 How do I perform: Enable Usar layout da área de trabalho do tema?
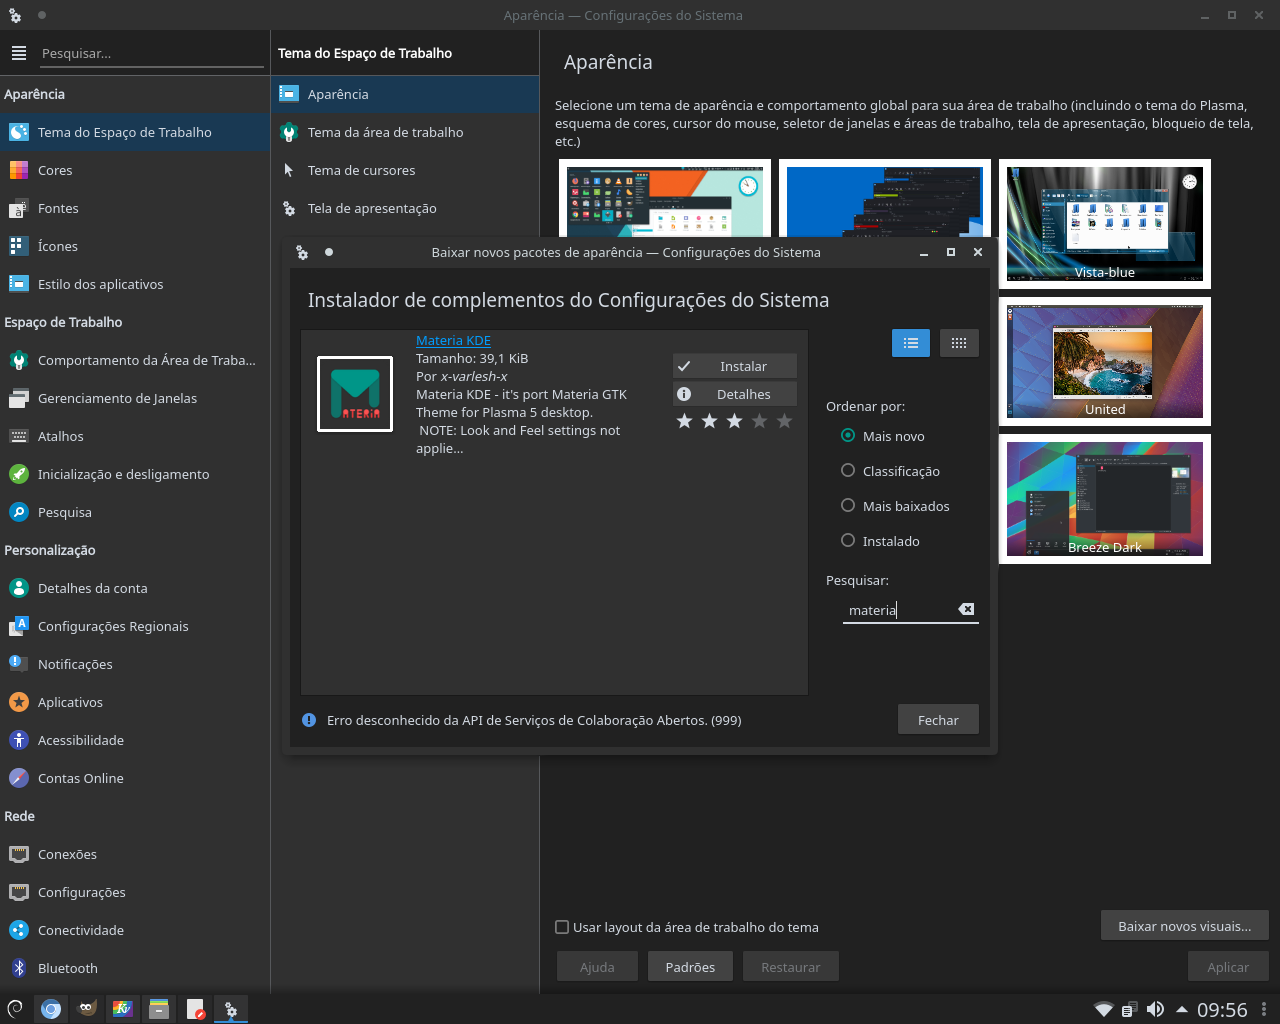pos(562,927)
